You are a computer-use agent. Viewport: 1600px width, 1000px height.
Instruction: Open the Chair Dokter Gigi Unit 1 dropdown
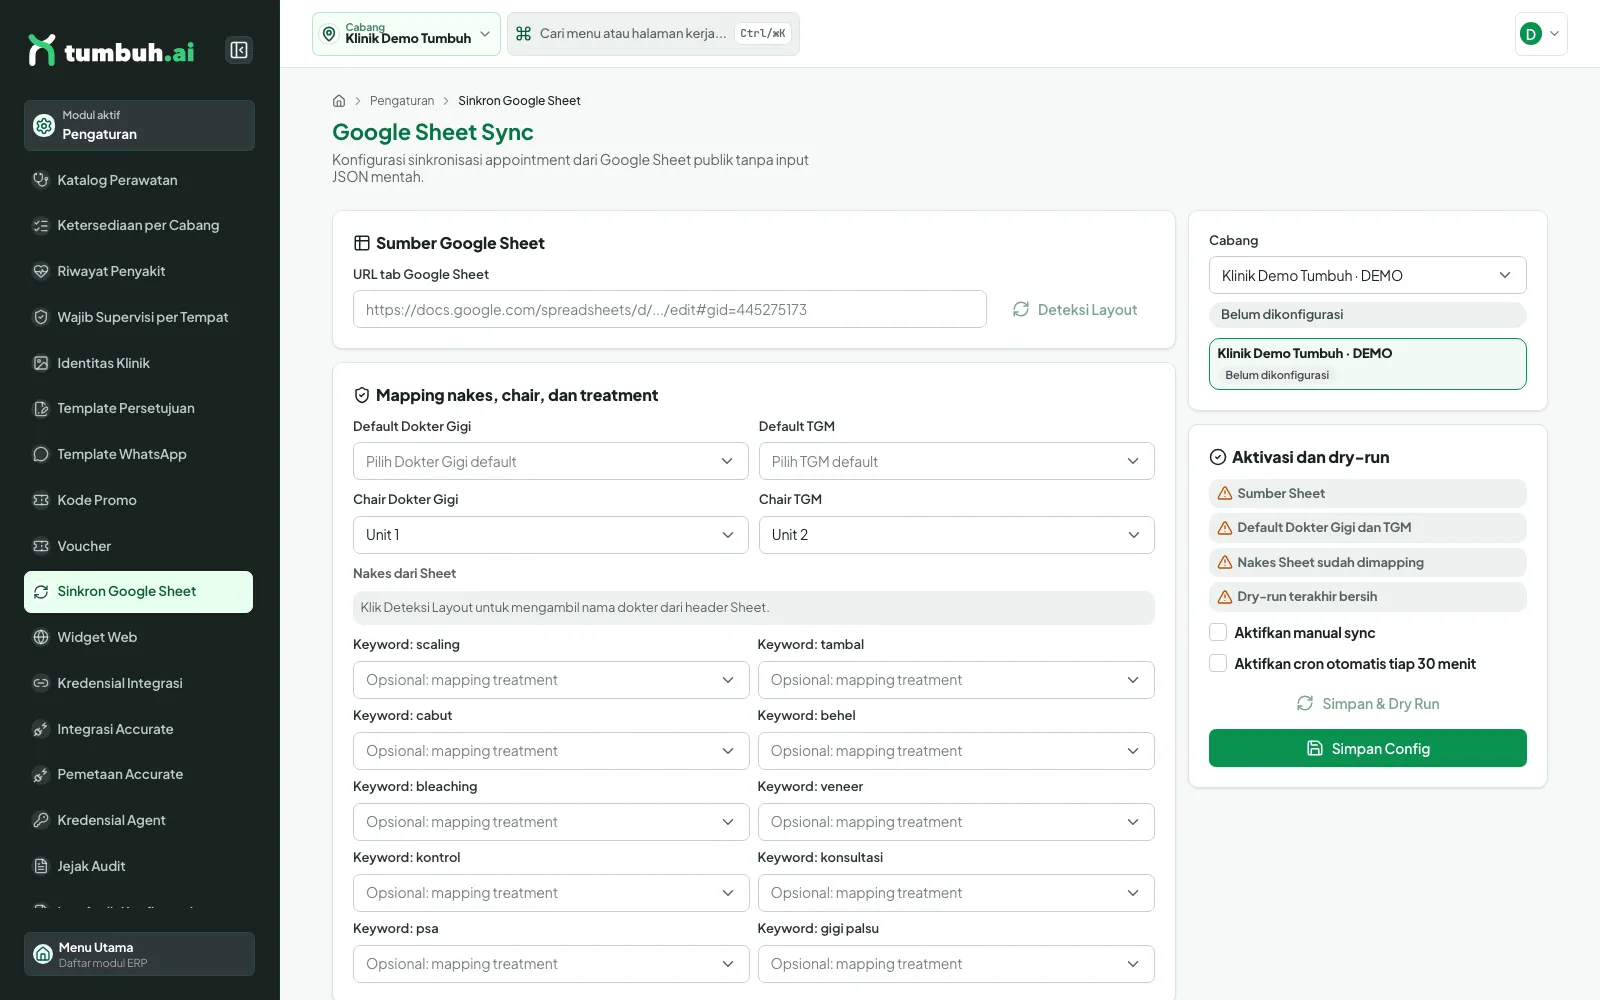click(x=550, y=535)
